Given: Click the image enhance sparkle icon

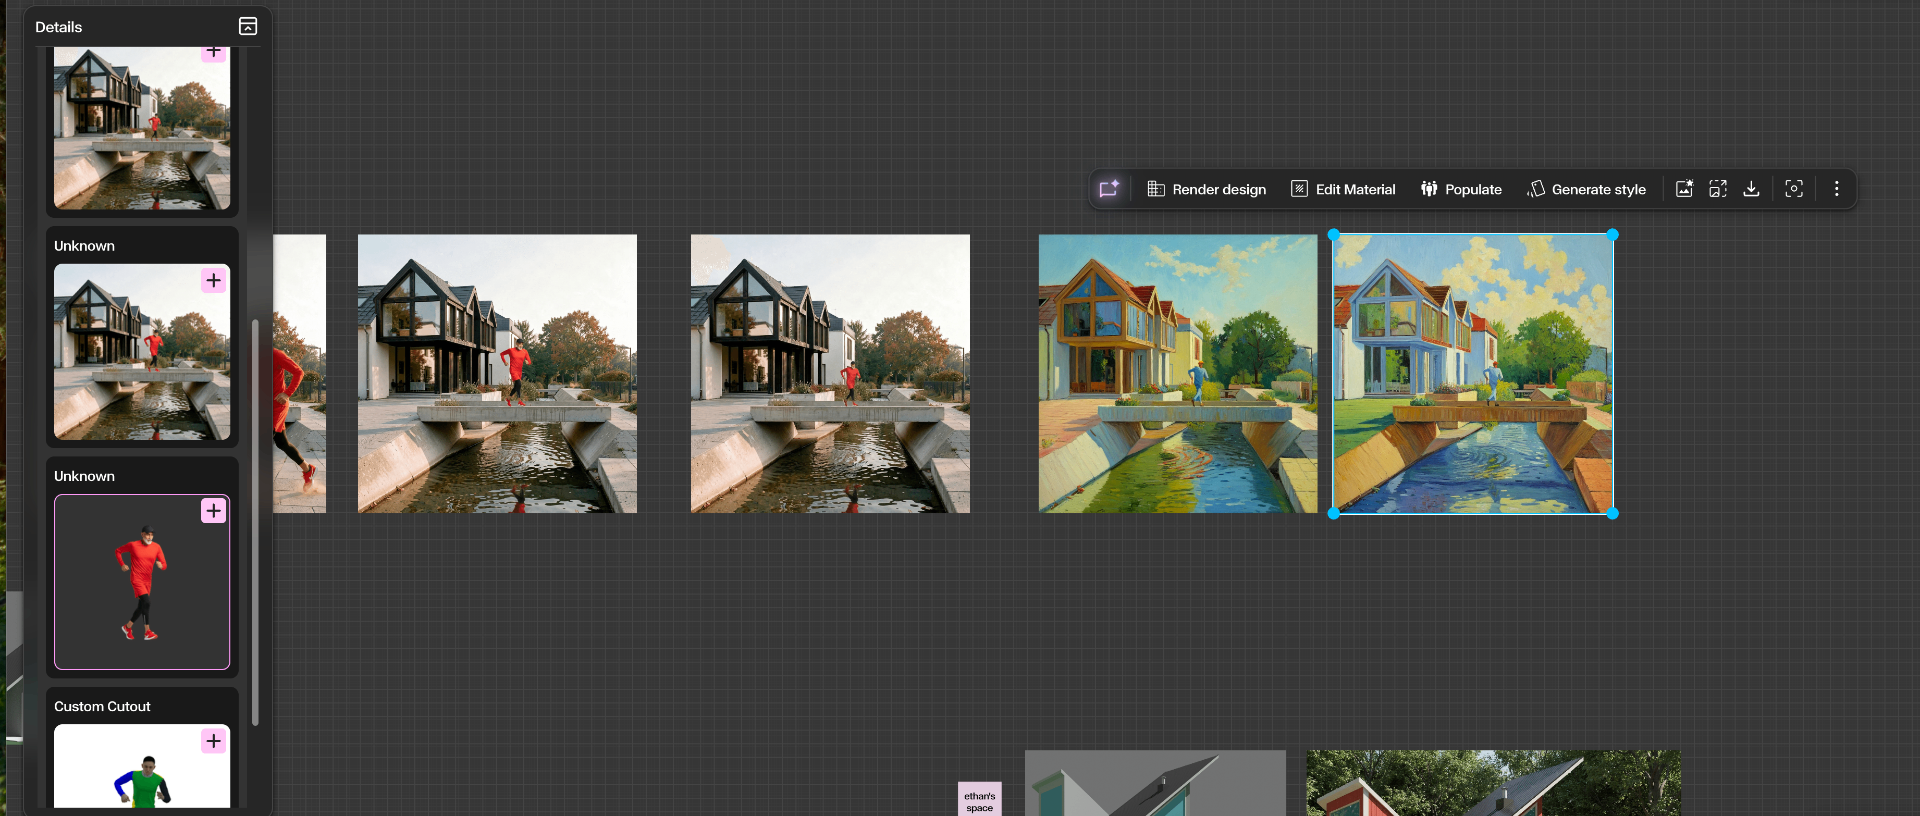Looking at the screenshot, I should pyautogui.click(x=1684, y=189).
